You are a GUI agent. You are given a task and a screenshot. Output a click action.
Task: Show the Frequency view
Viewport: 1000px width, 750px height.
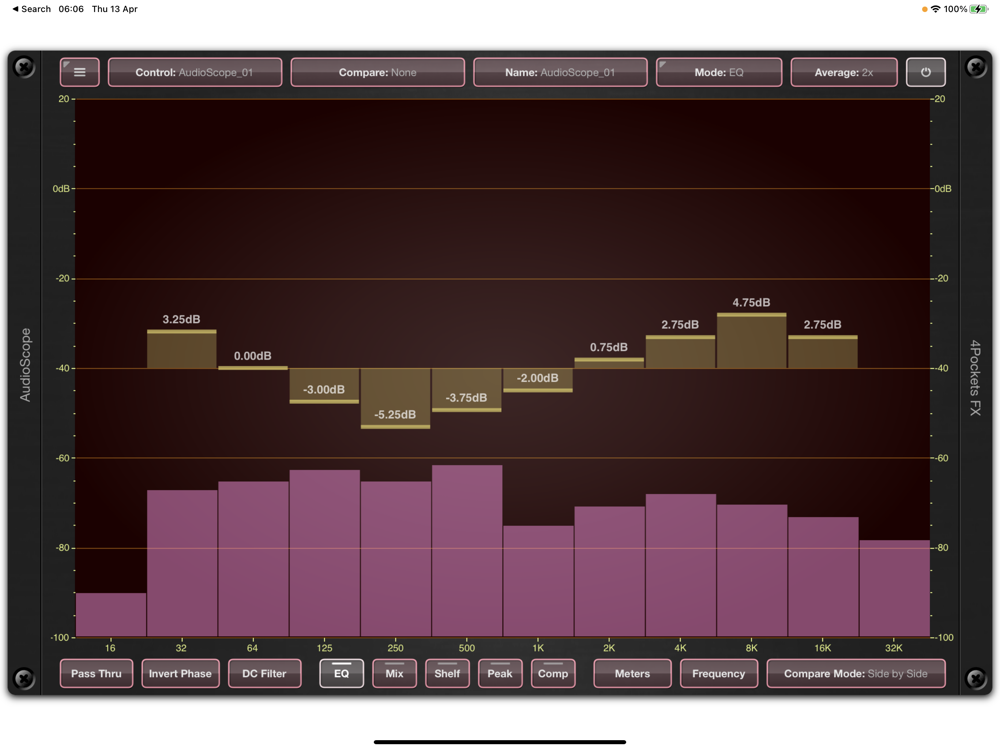tap(719, 673)
